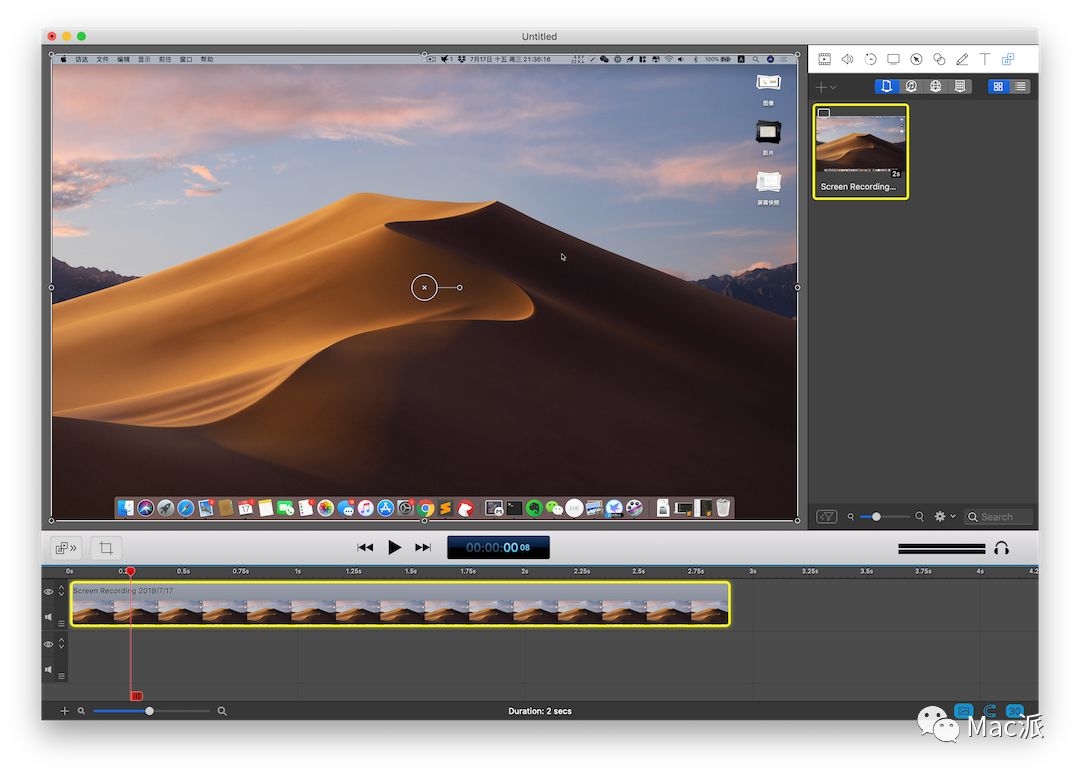Click the media filter funnel button

pyautogui.click(x=827, y=517)
